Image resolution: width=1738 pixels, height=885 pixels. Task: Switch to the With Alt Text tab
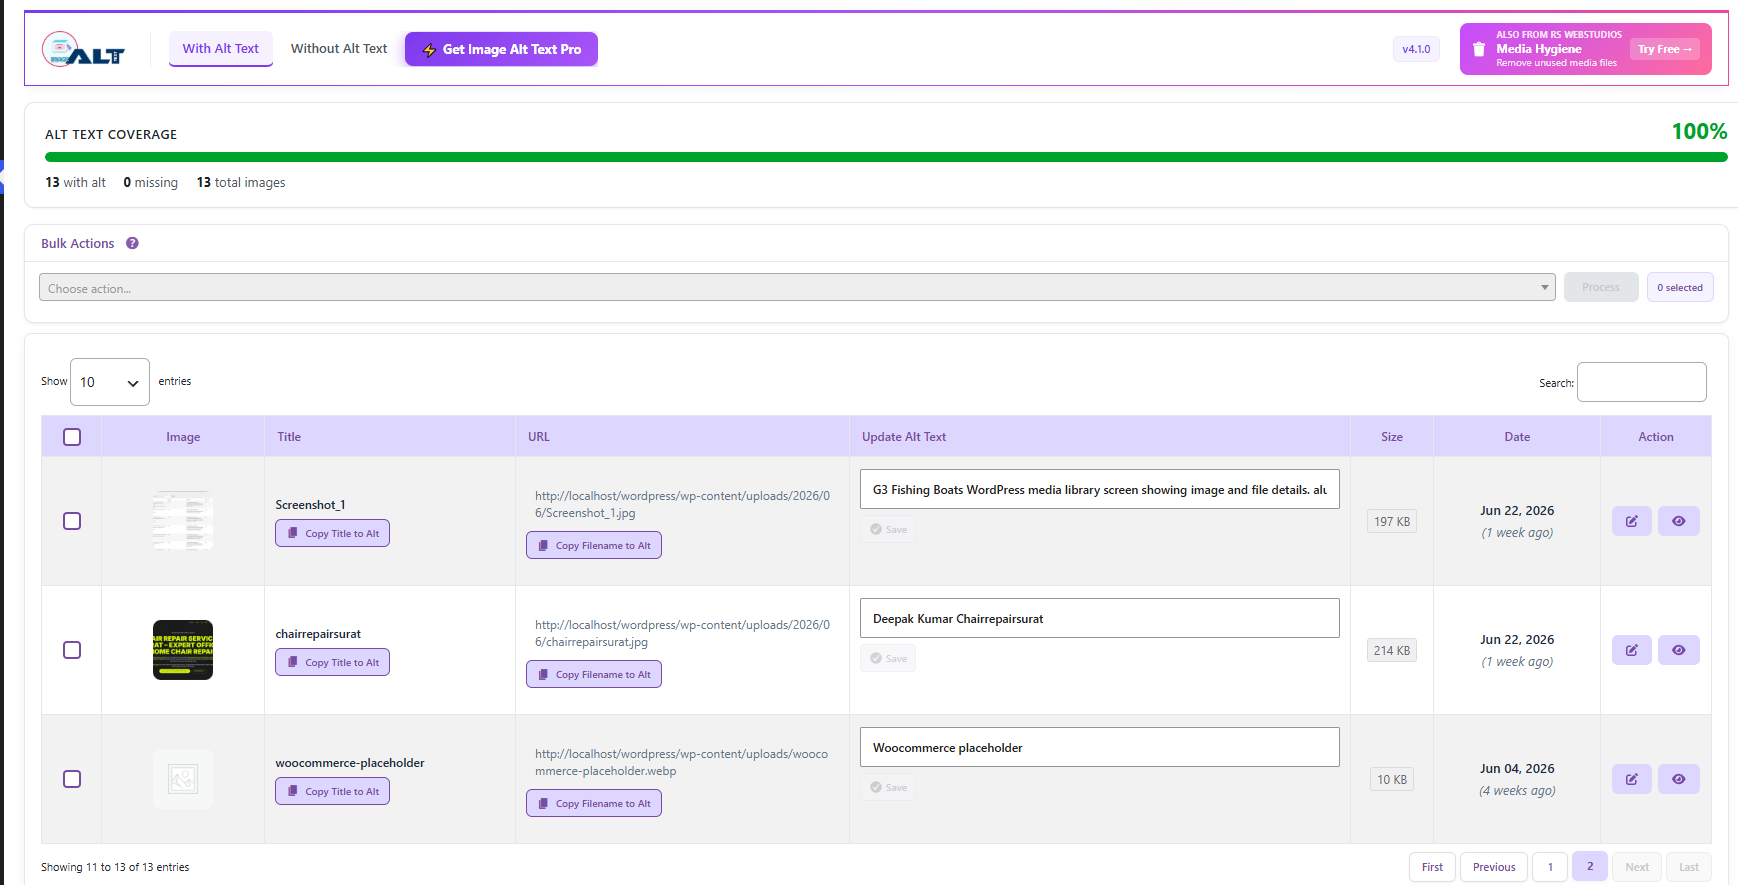point(221,48)
